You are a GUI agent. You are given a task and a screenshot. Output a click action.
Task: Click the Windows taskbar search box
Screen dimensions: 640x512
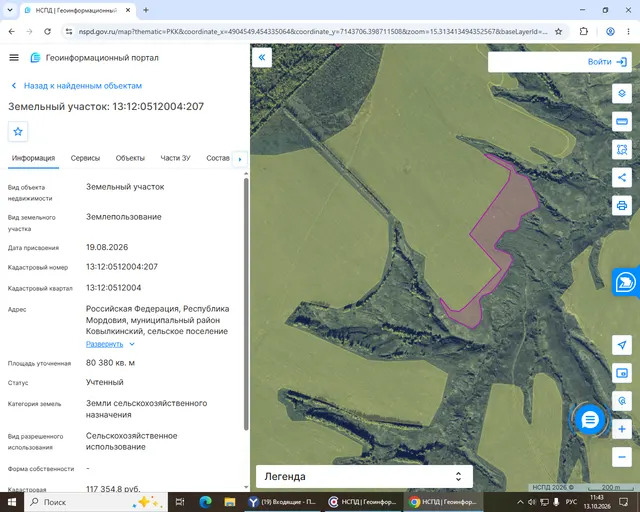point(96,502)
